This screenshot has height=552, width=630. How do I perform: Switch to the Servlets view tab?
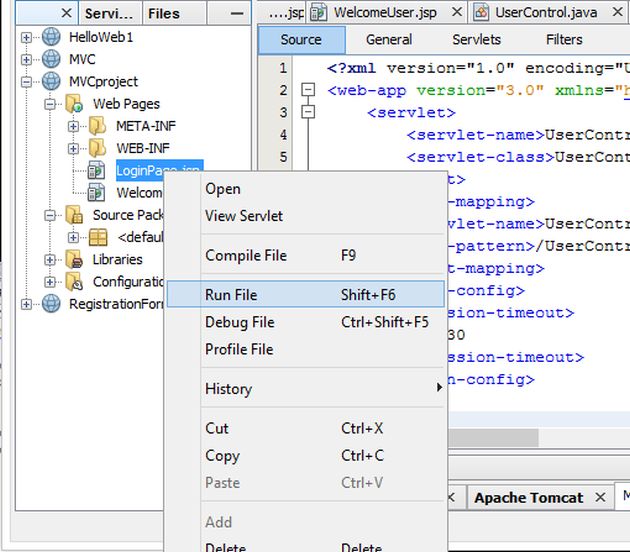tap(477, 40)
